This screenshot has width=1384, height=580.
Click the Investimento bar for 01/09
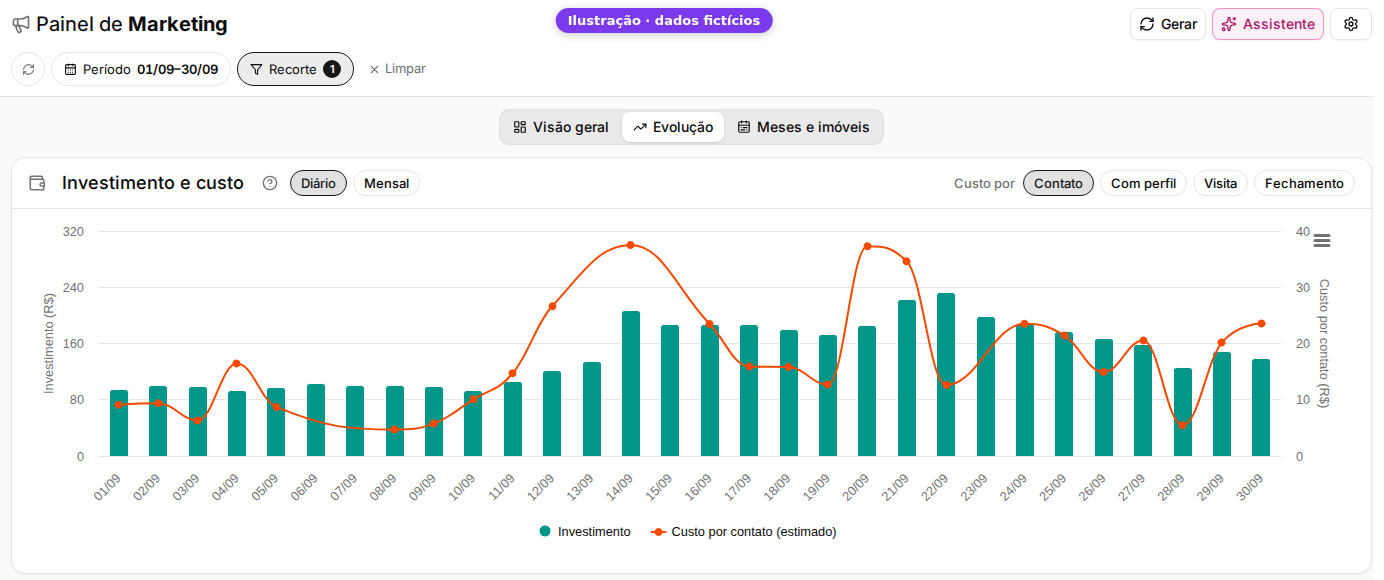119,423
